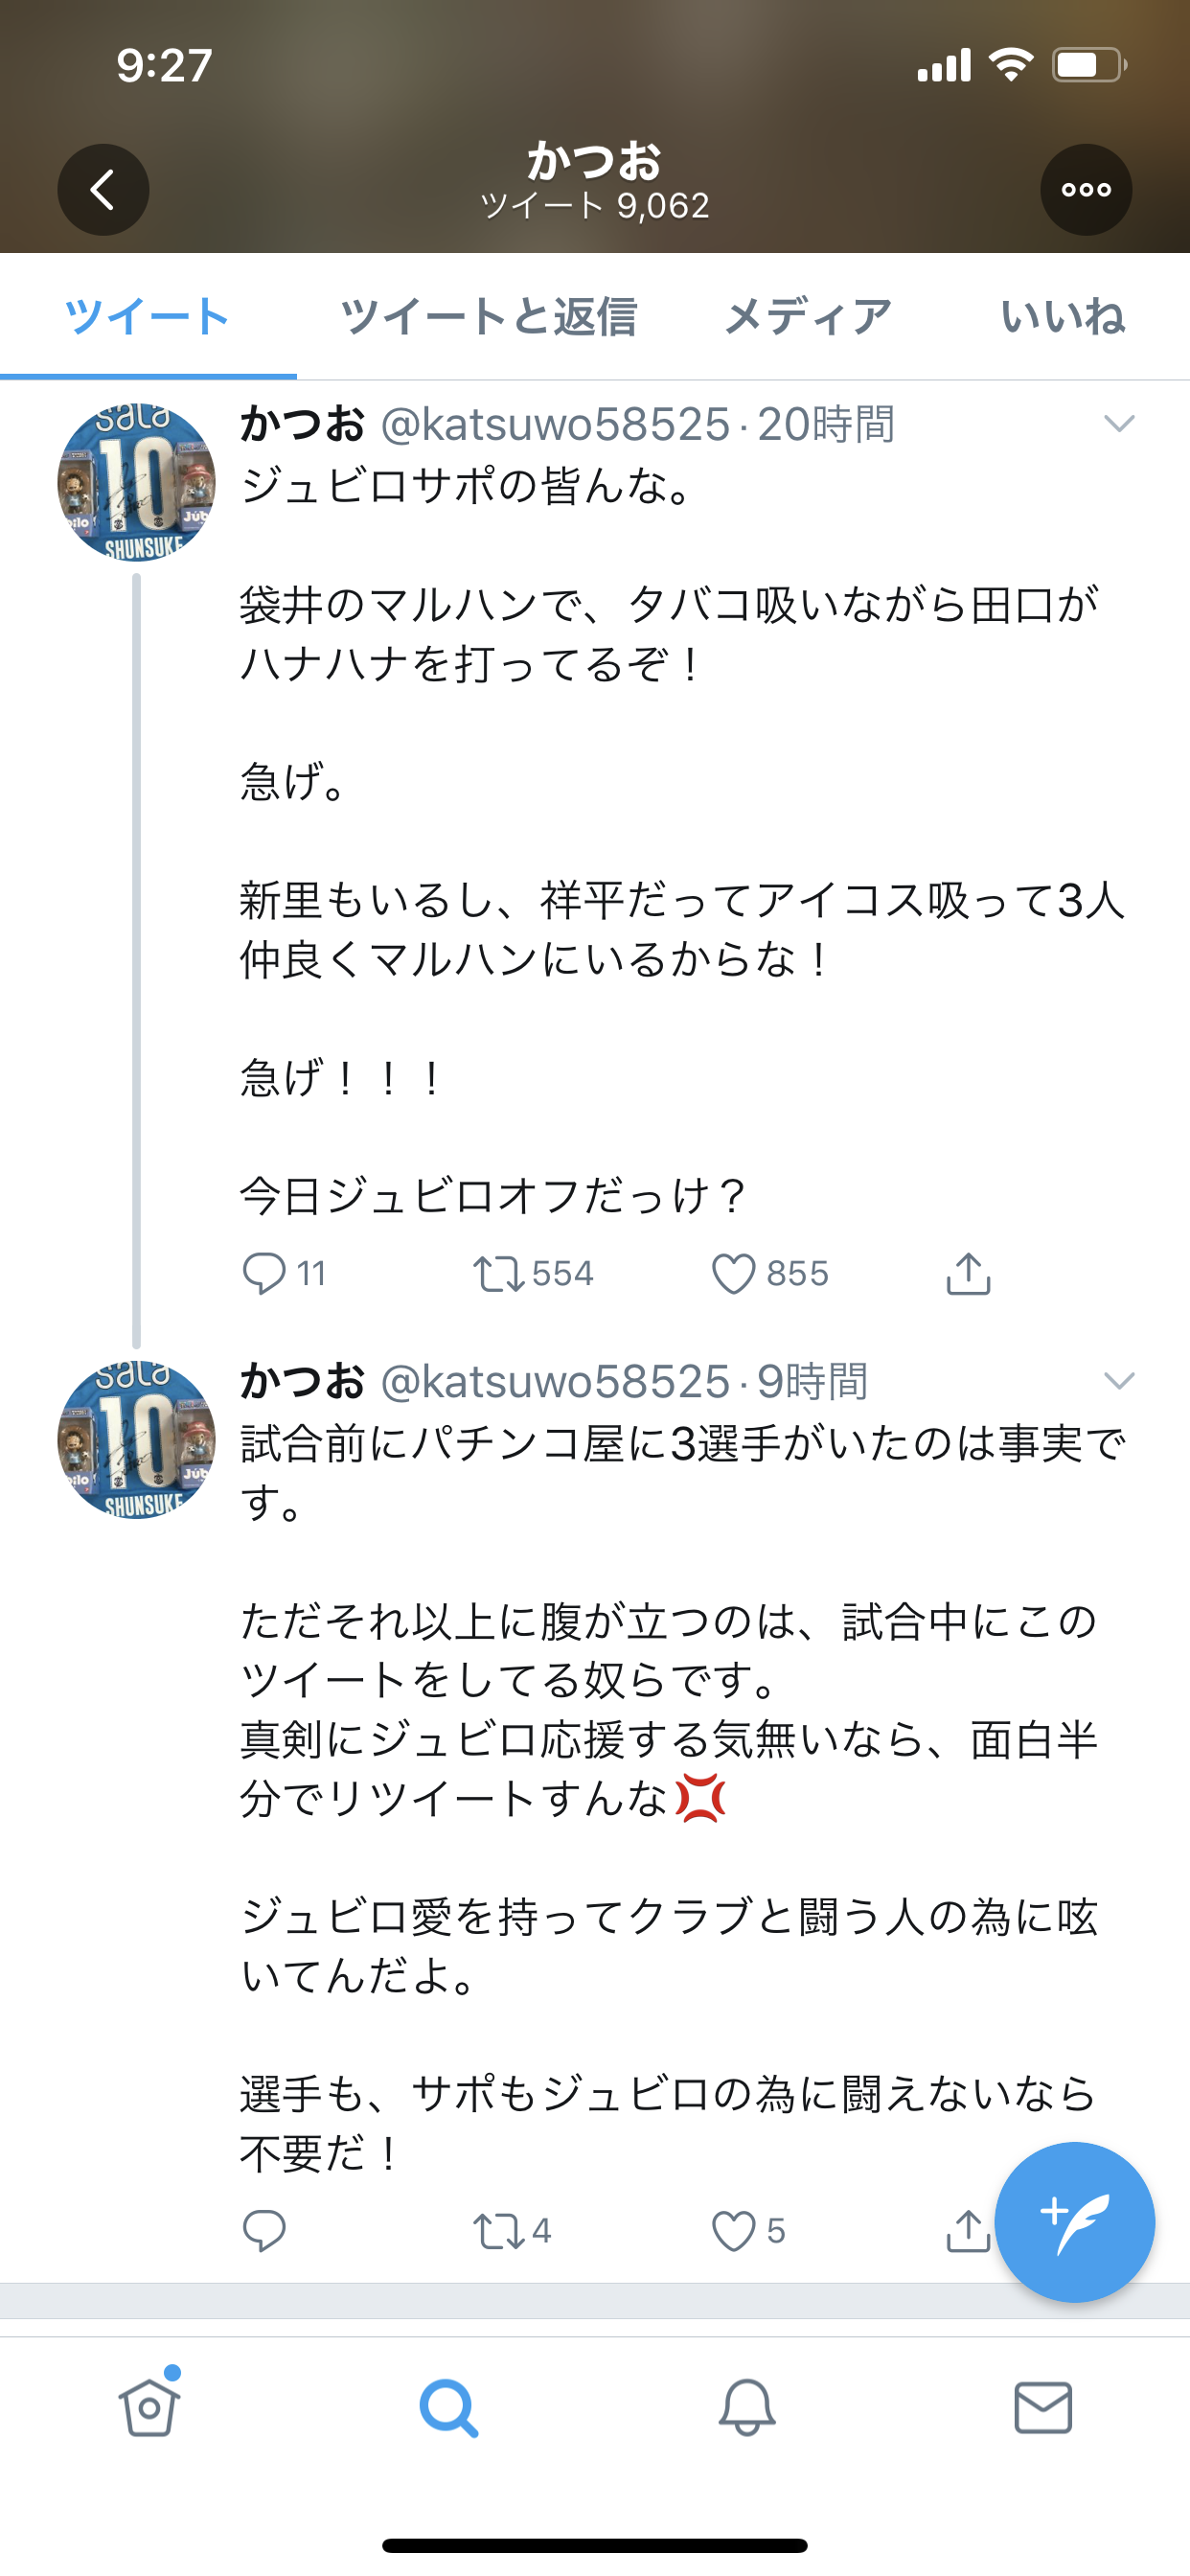Reply to the first tweet with 11 replies
The image size is (1190, 2576).
(x=264, y=1274)
